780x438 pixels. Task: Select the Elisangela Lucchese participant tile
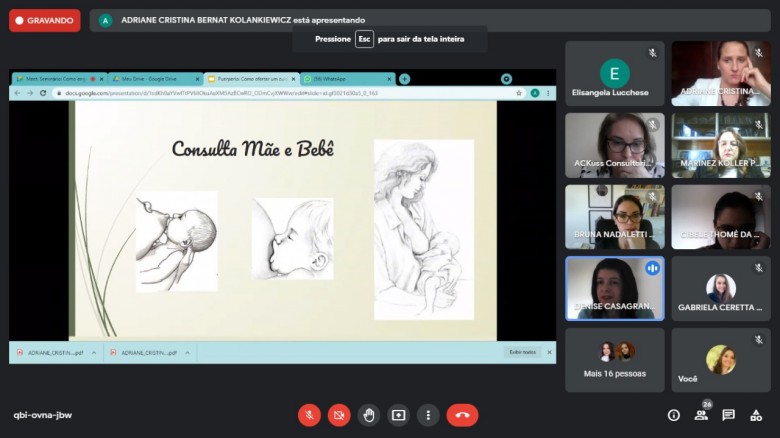[614, 74]
